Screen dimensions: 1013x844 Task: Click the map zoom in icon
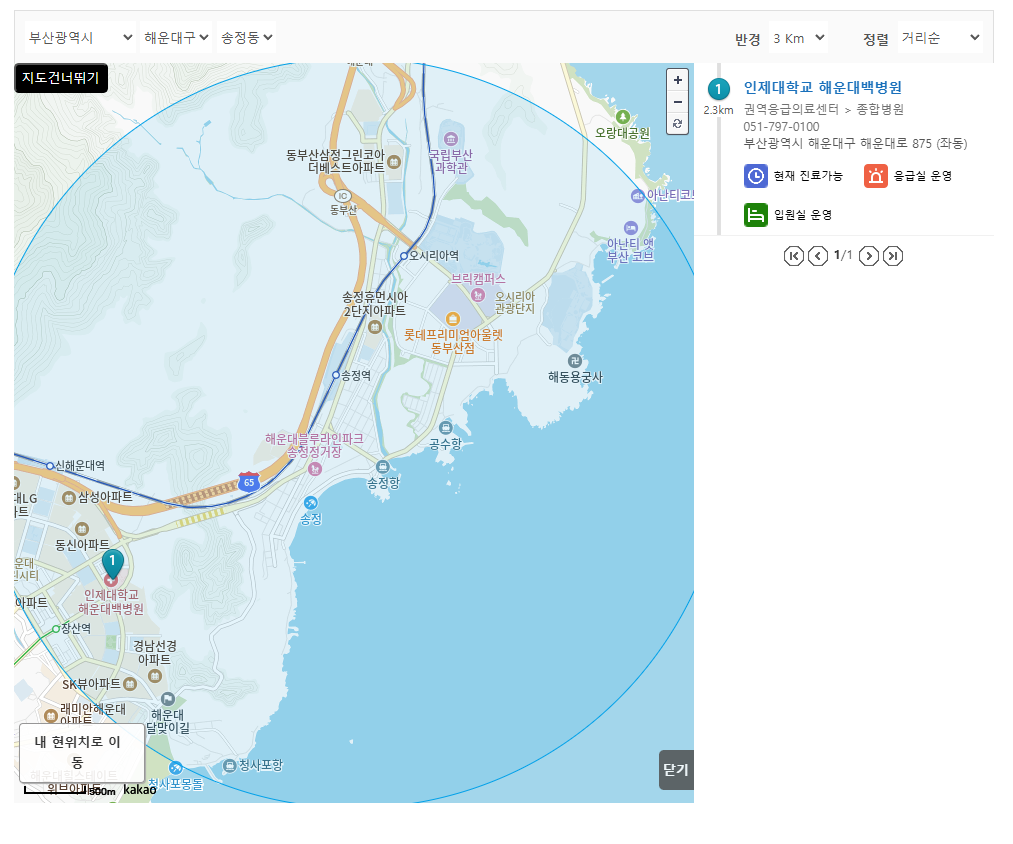tap(677, 80)
